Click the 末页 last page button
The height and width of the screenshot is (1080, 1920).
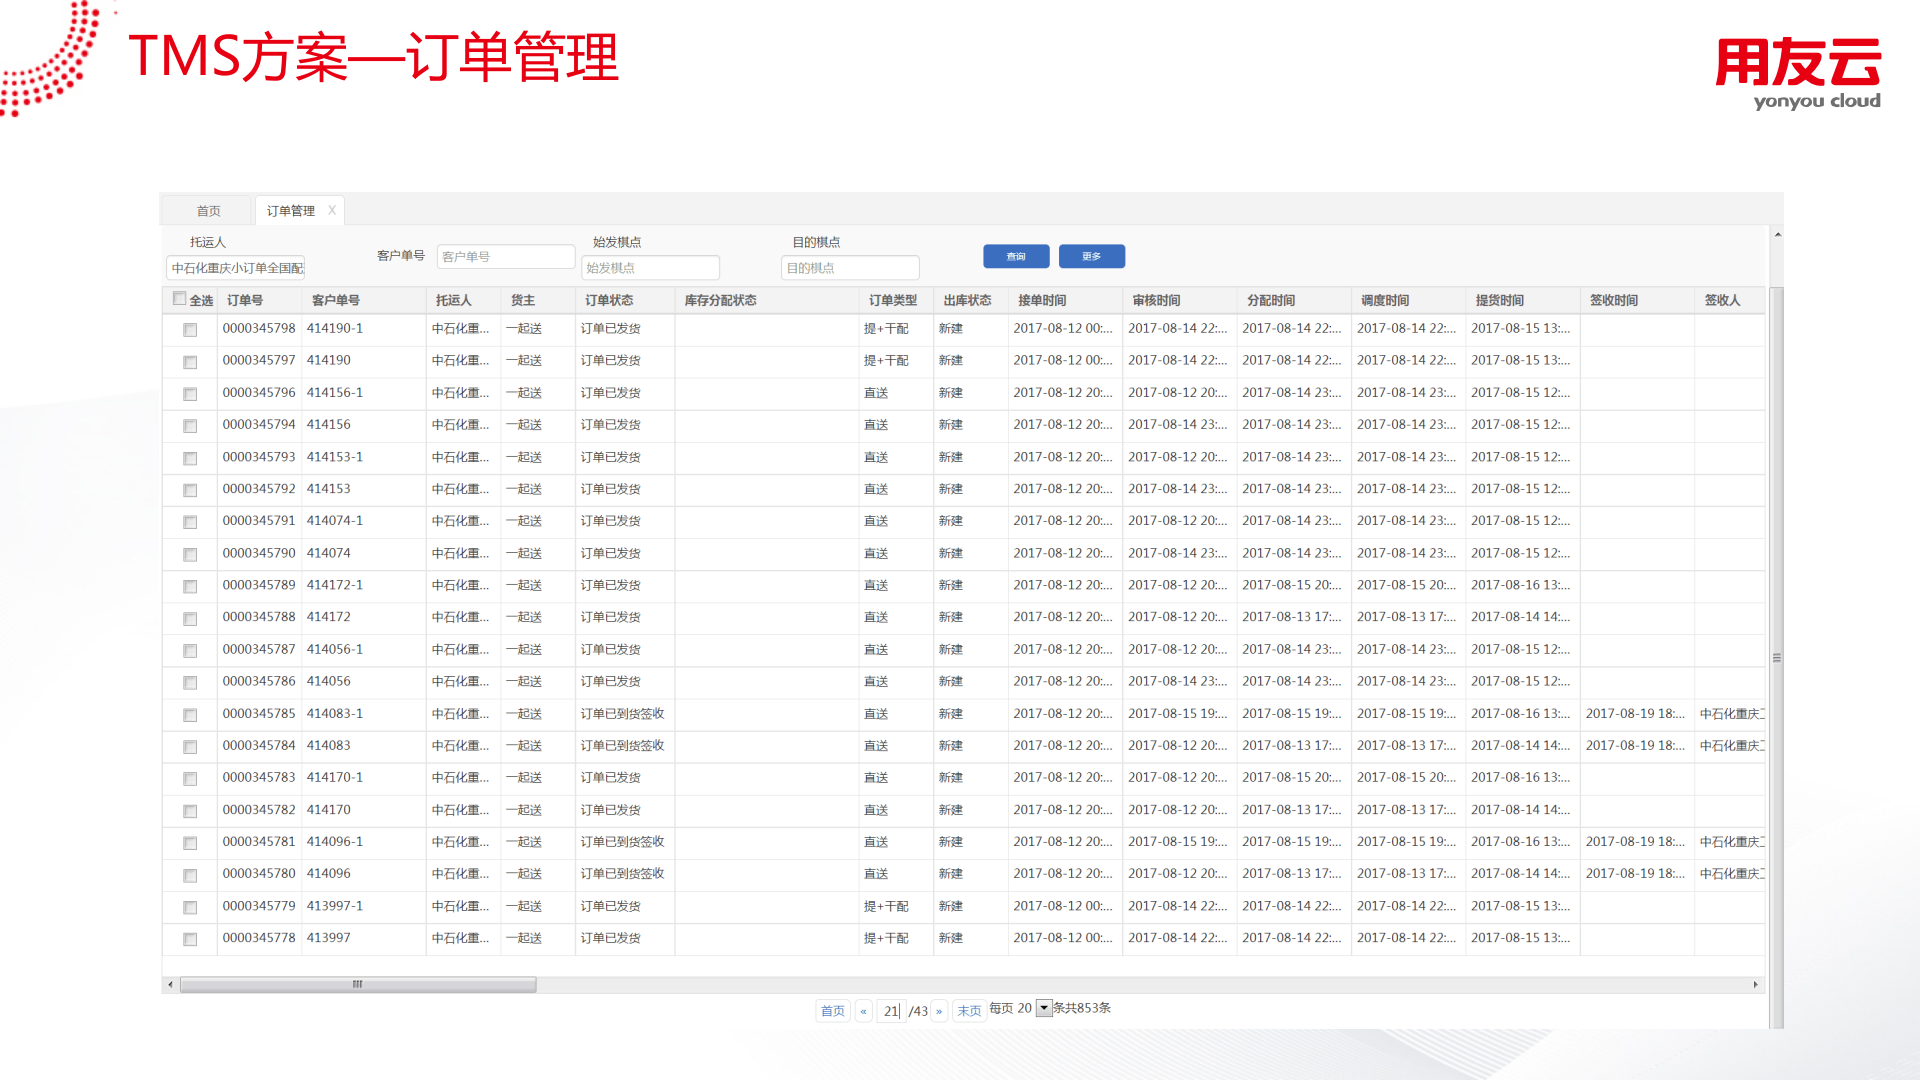click(x=968, y=1011)
